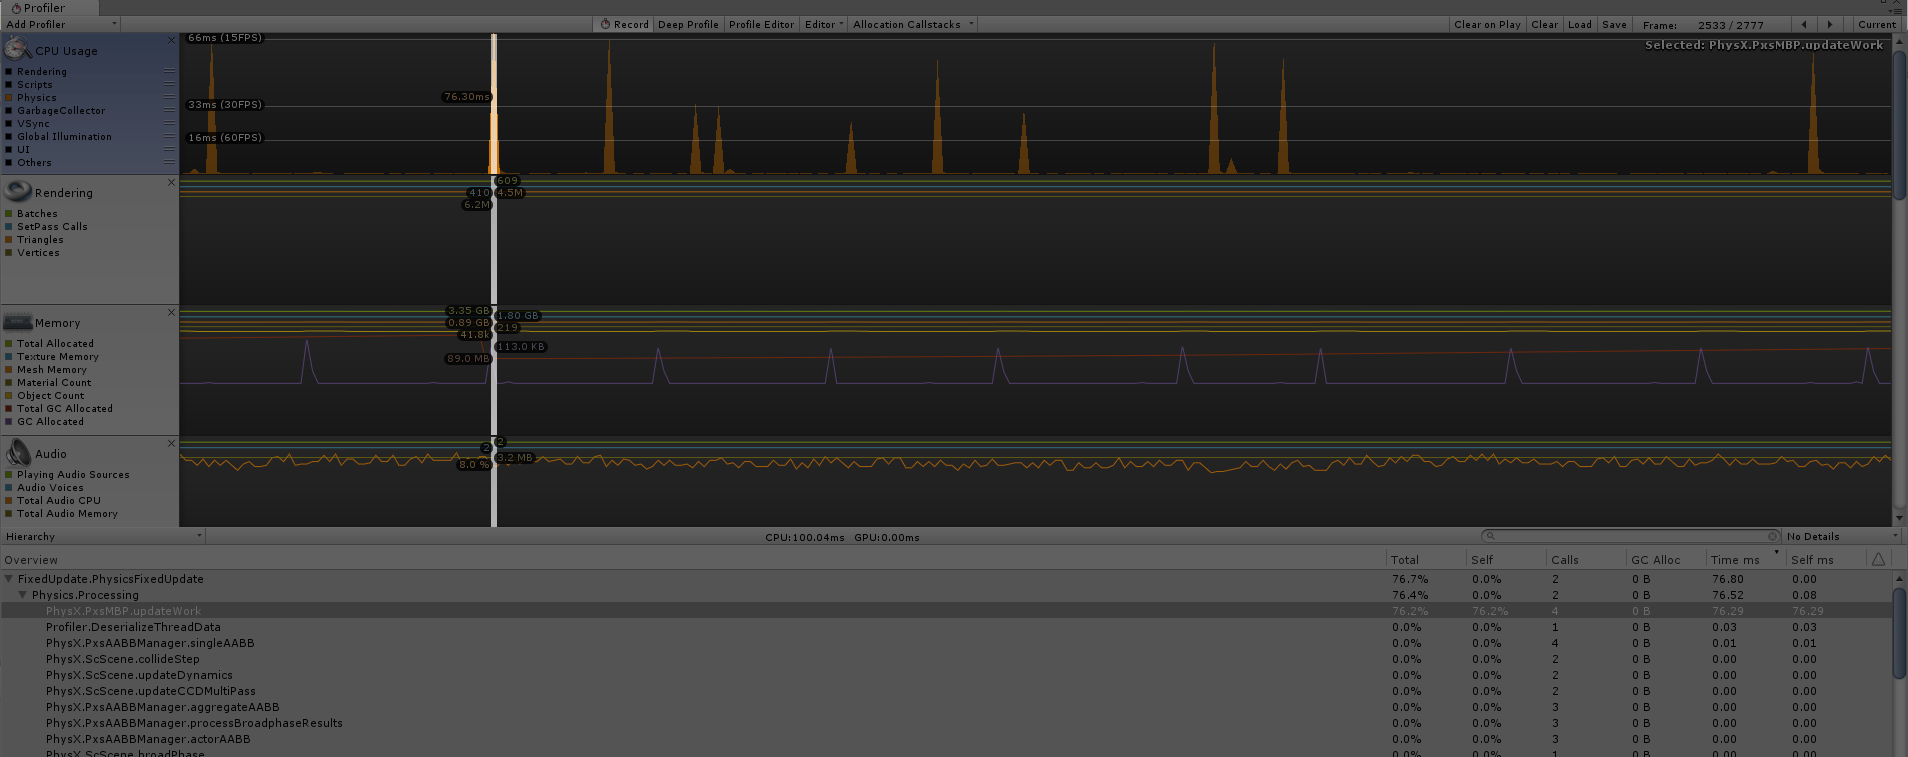Toggle GarbageCollector category in CPU chart

pyautogui.click(x=8, y=110)
